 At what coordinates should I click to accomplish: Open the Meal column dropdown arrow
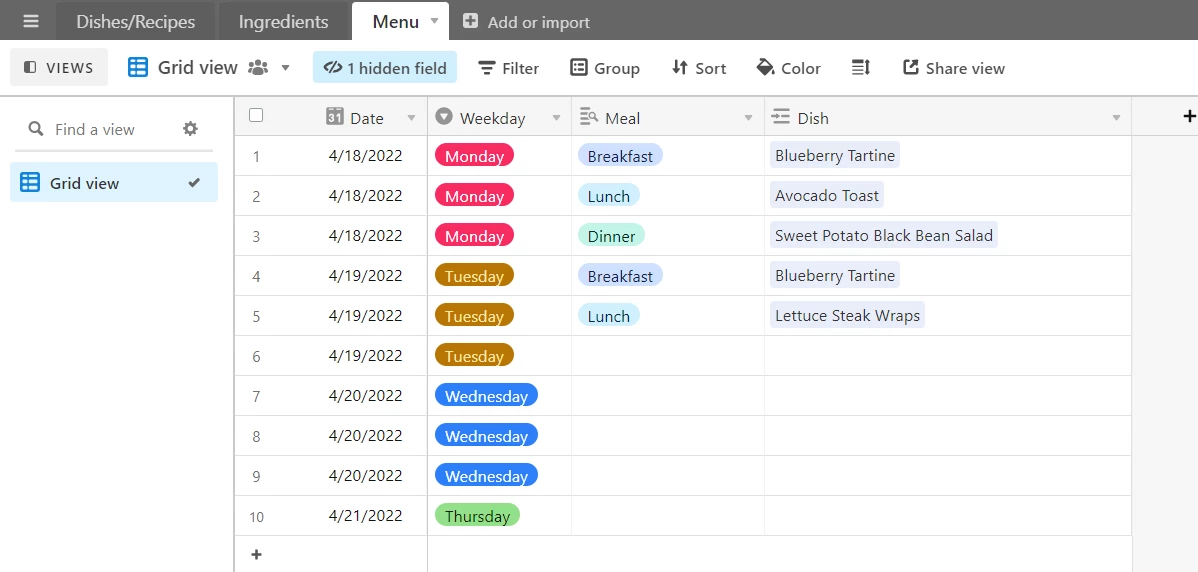749,118
